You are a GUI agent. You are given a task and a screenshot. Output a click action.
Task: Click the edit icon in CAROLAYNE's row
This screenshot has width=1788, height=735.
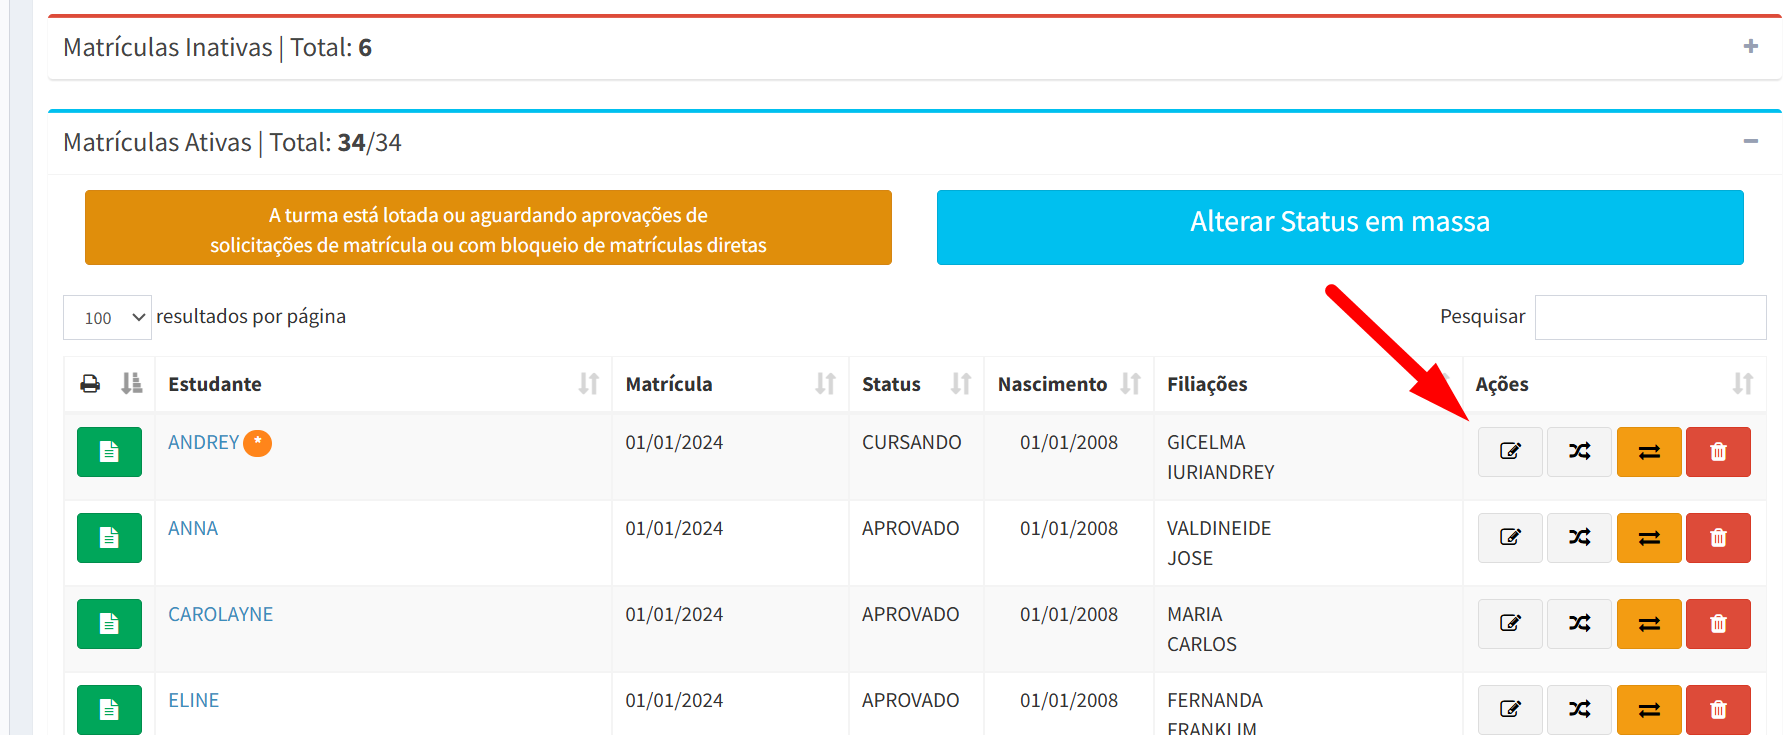(x=1510, y=623)
